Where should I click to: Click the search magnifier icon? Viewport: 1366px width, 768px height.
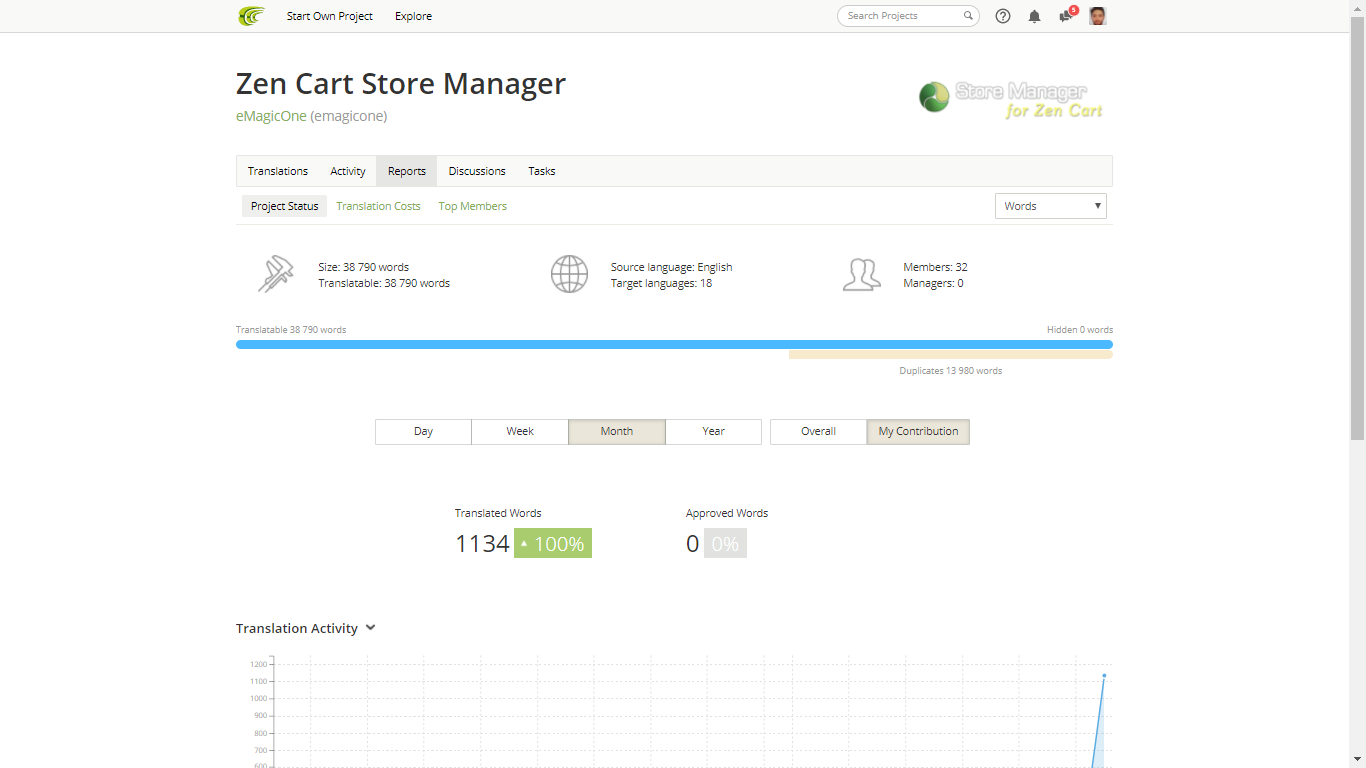pos(968,16)
